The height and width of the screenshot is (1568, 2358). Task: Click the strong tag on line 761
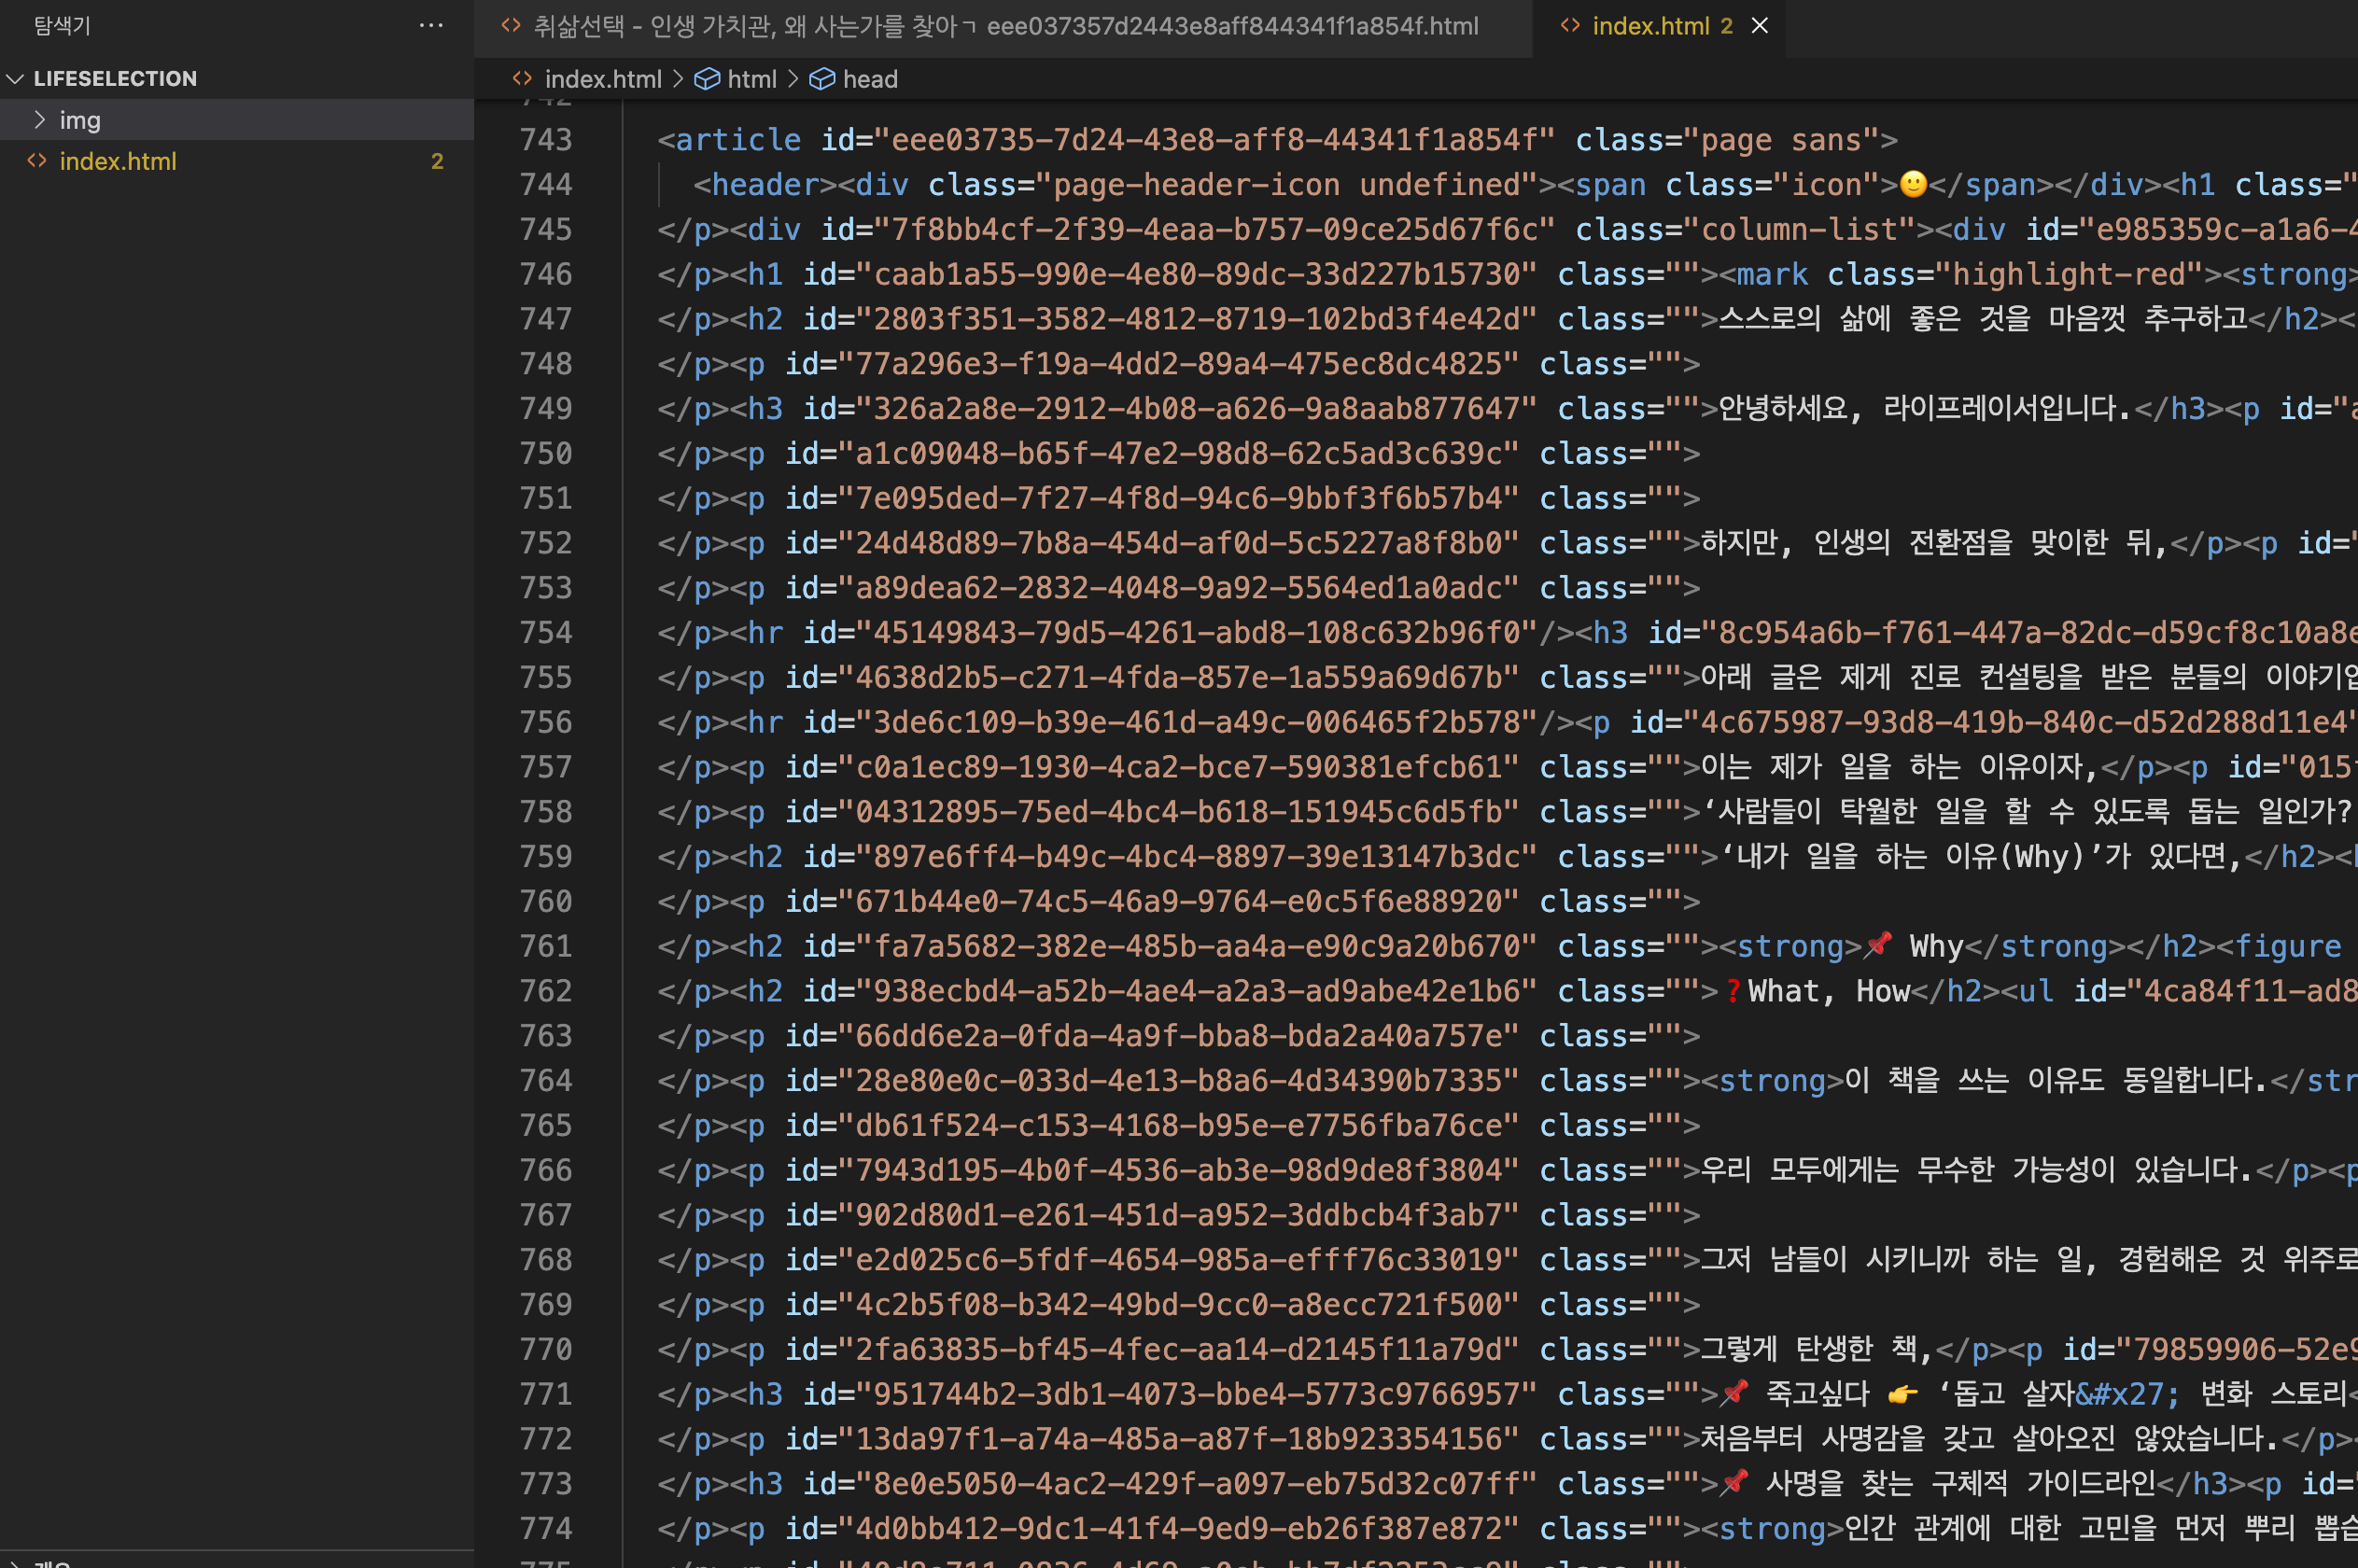pos(1790,947)
